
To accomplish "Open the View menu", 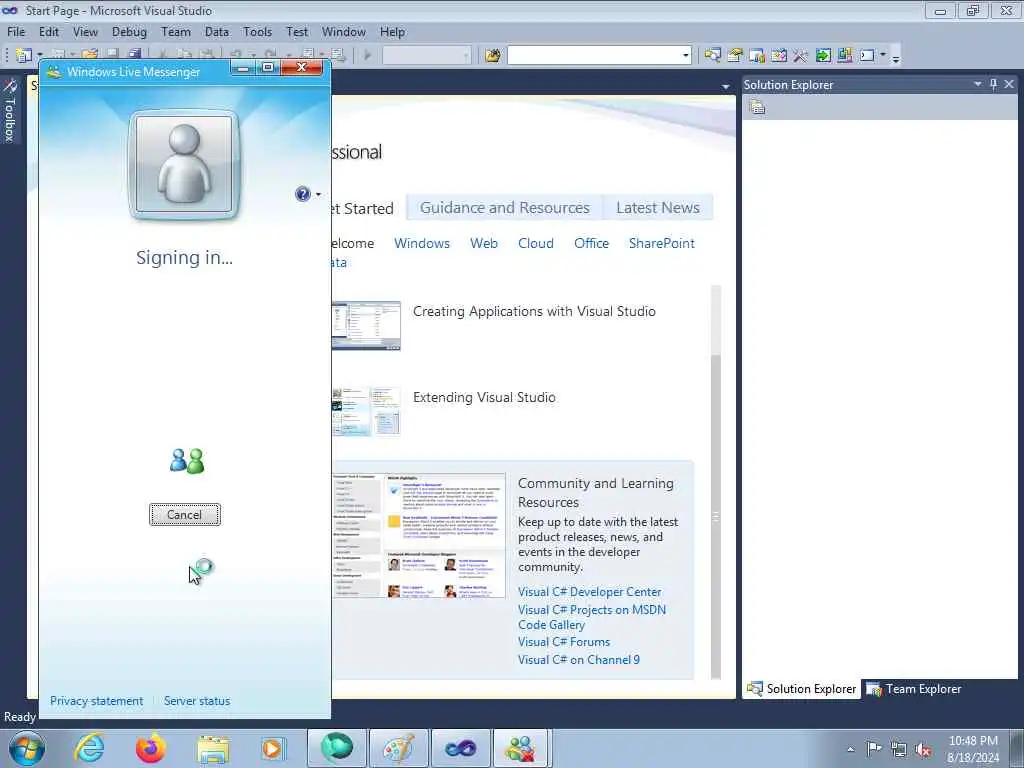I will [x=85, y=31].
